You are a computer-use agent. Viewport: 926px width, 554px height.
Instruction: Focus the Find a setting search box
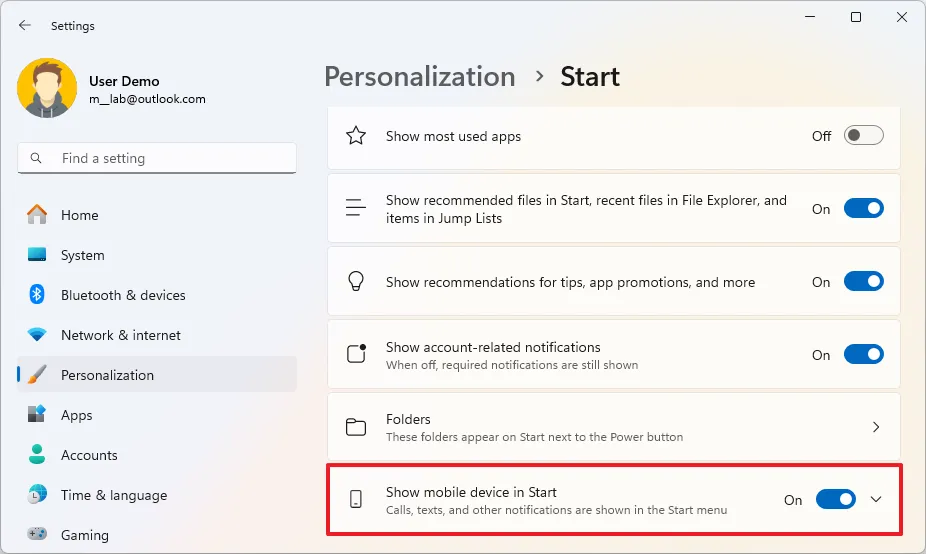click(x=157, y=158)
